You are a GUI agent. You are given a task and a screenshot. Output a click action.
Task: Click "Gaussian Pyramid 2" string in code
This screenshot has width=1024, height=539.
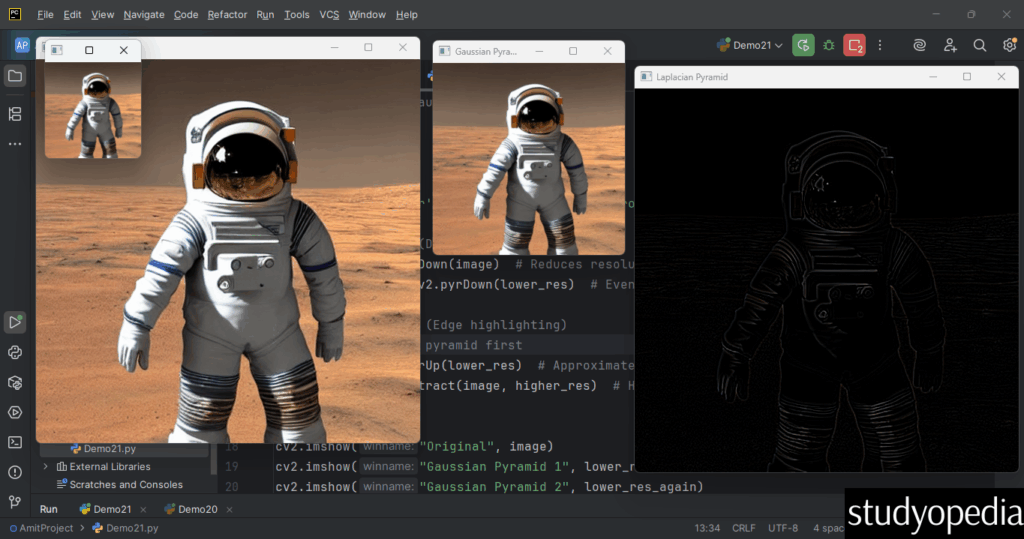coord(496,487)
